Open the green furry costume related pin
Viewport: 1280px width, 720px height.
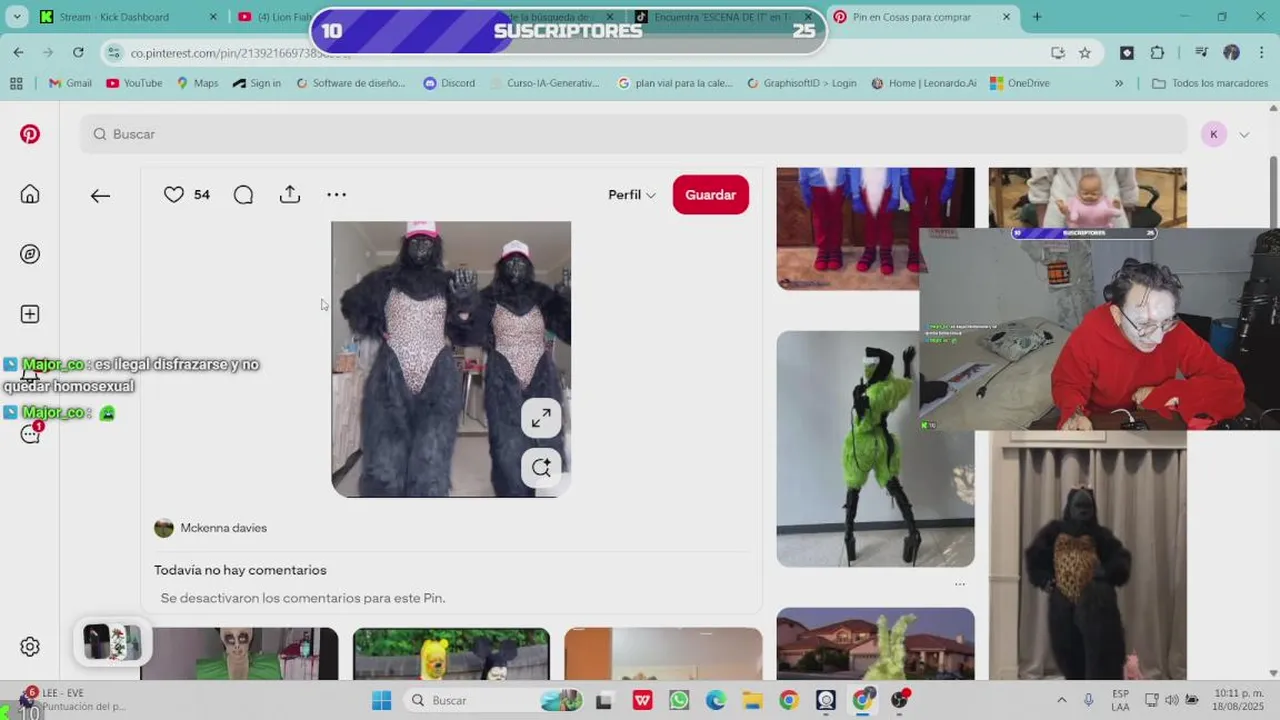tap(875, 449)
